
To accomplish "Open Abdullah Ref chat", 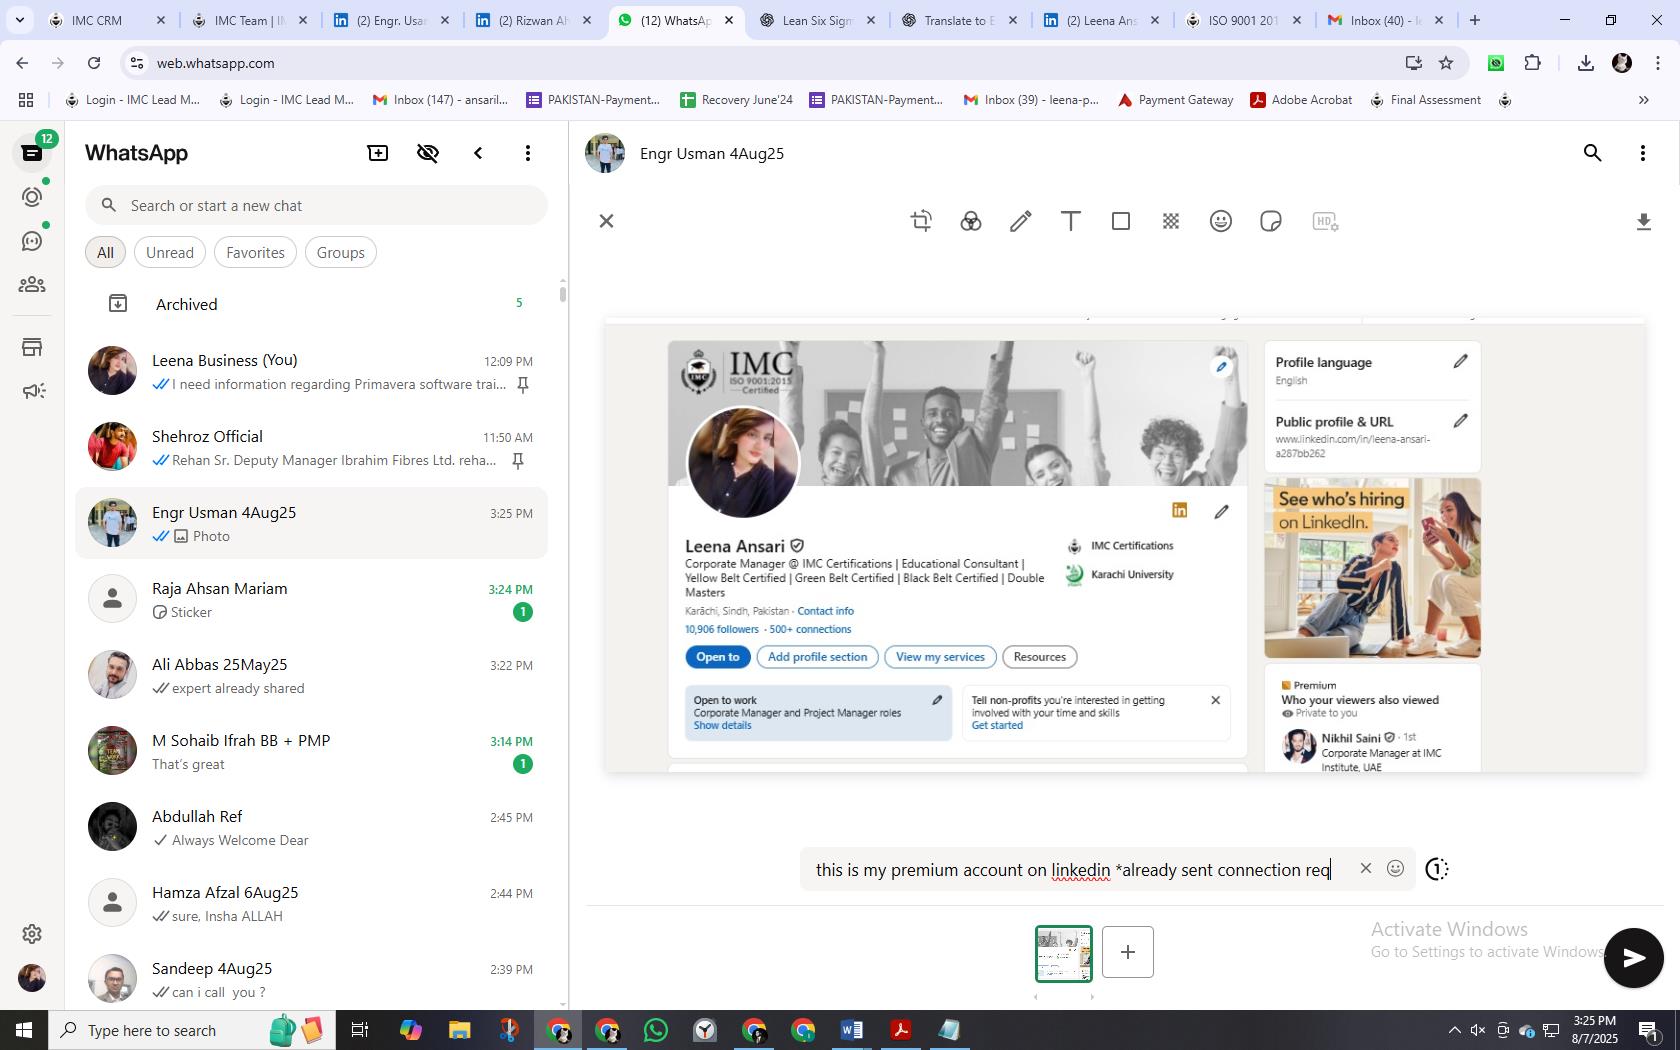I will (311, 828).
